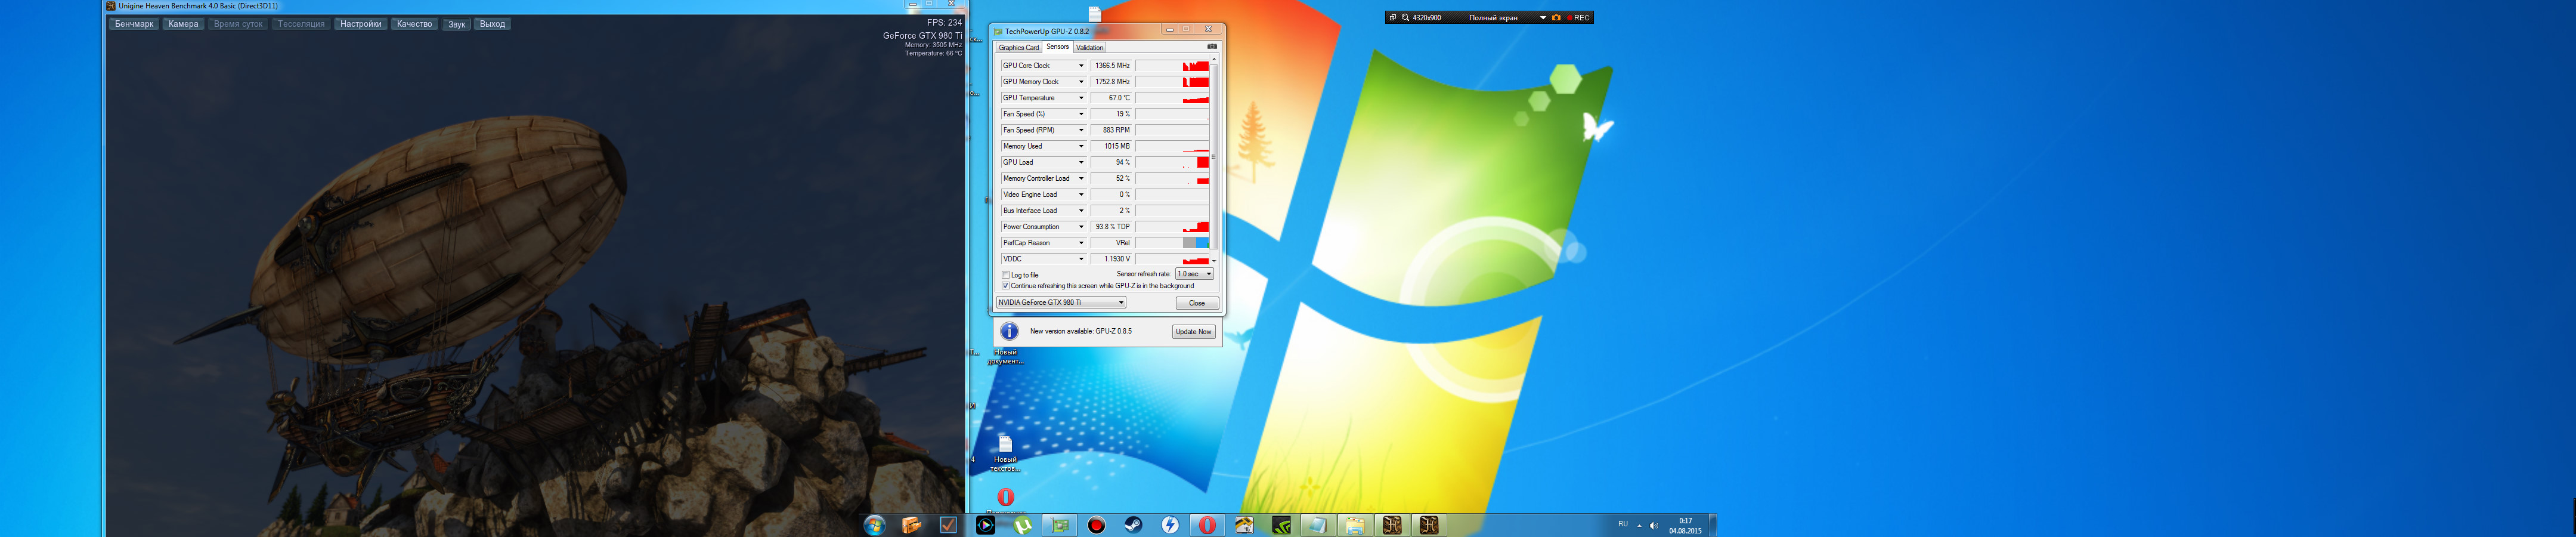This screenshot has width=2576, height=537.
Task: Switch input language via RU indicator
Action: (1623, 524)
